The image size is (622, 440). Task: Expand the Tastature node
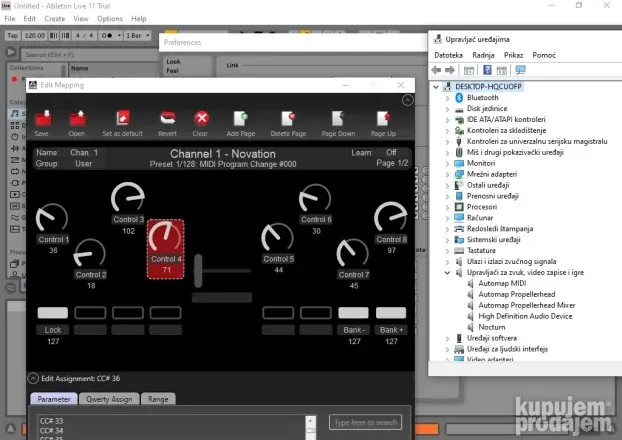point(447,251)
